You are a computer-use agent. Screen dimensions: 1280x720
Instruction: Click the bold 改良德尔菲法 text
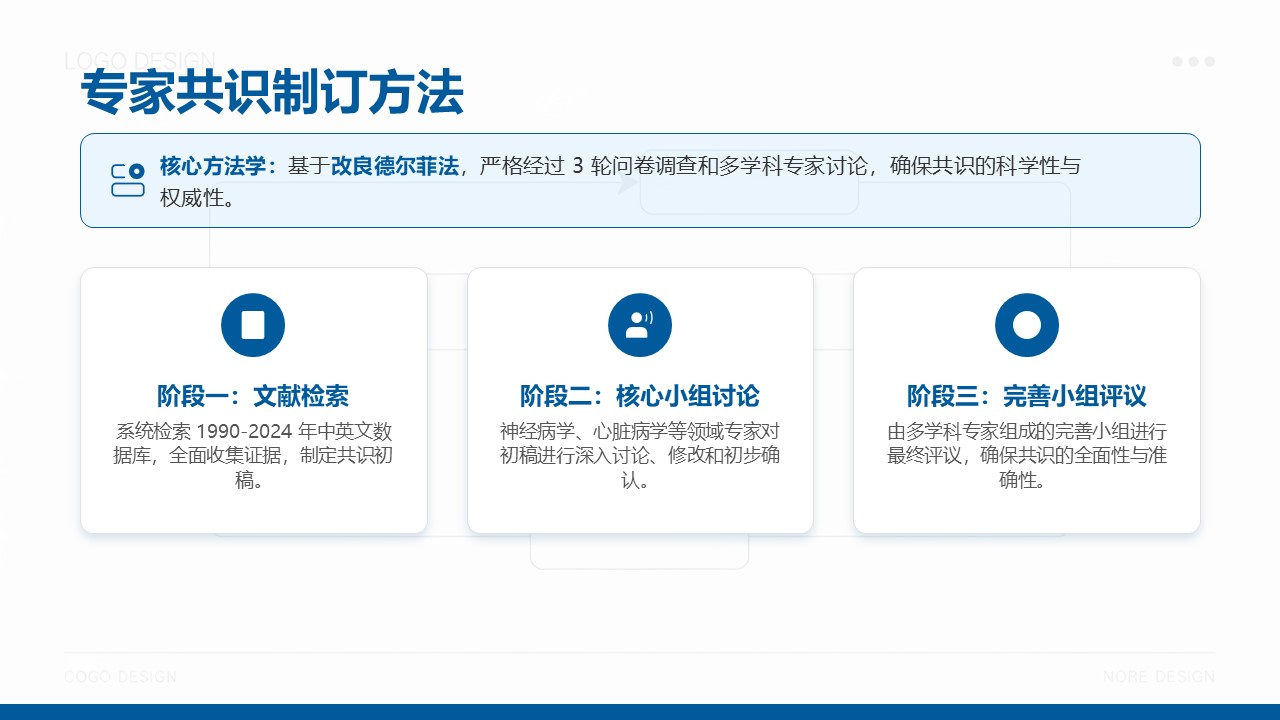click(395, 166)
